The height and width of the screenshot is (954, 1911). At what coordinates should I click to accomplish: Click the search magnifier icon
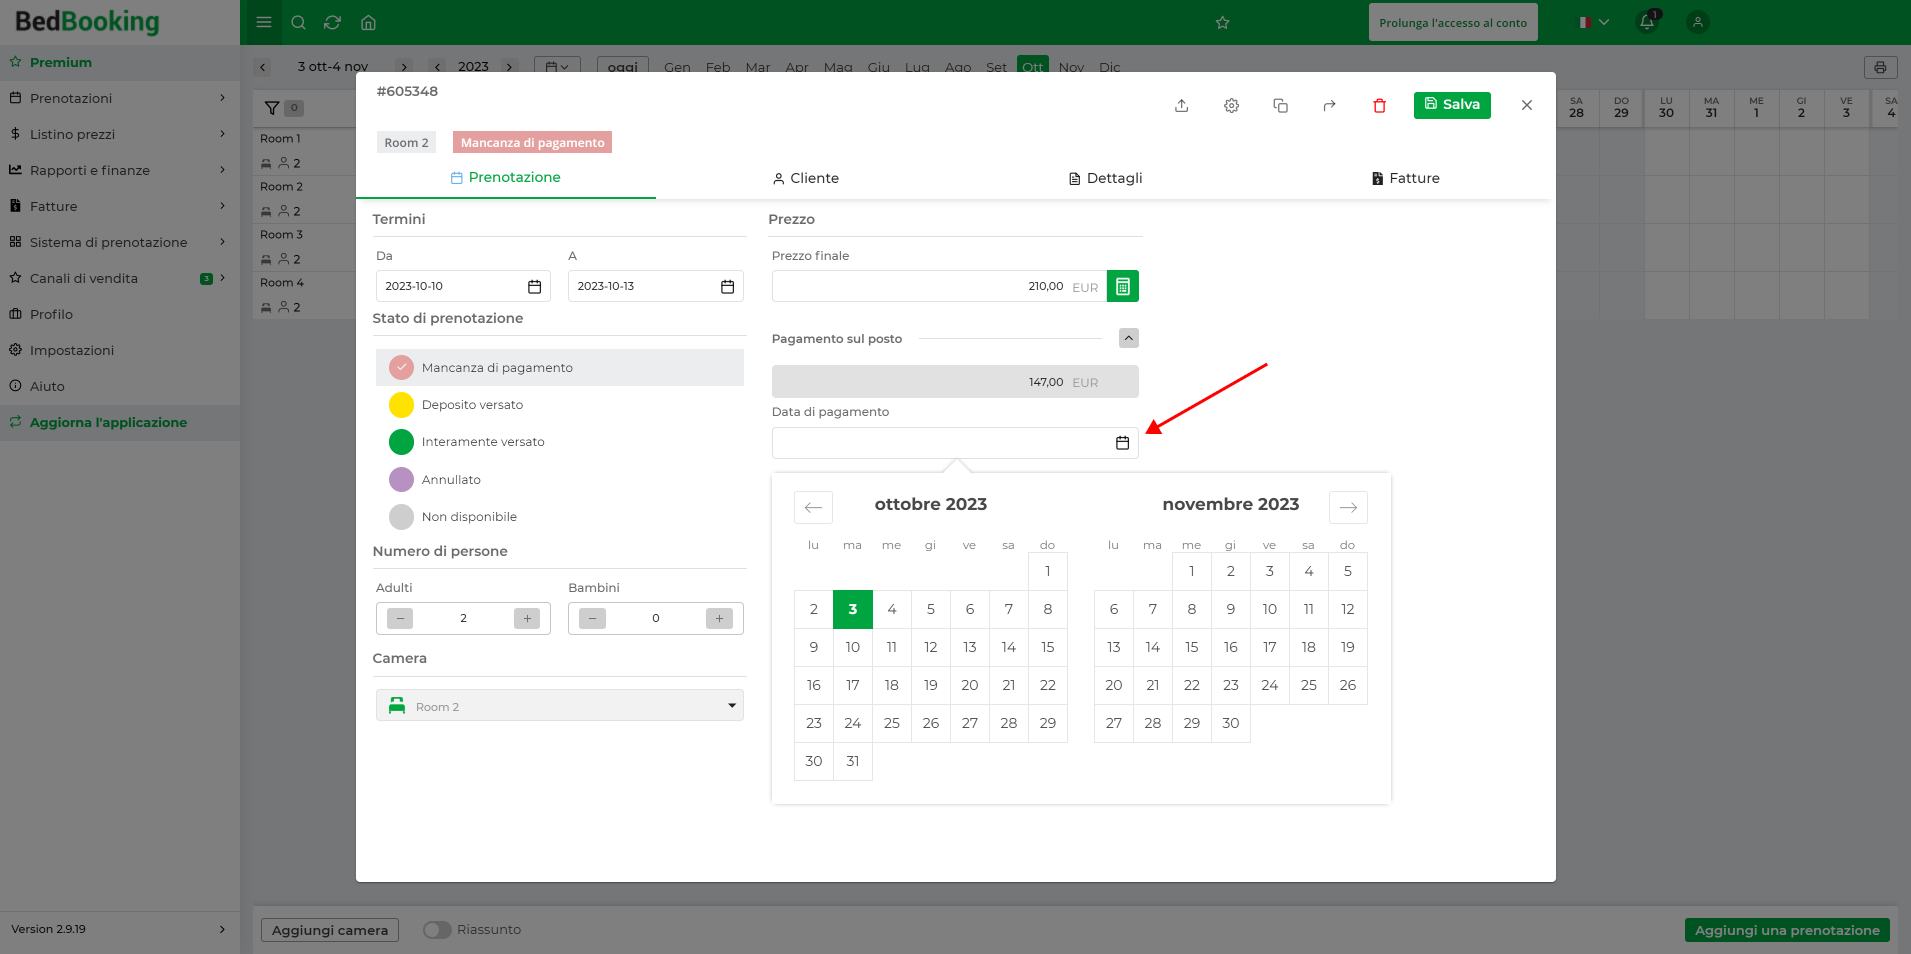coord(298,22)
